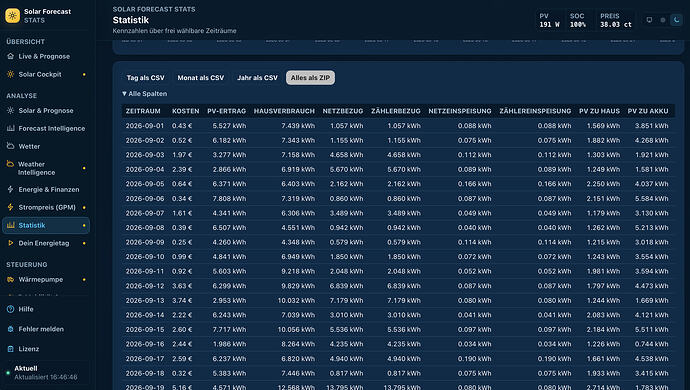
Task: Click the Dein Energietag play icon
Action: tap(11, 243)
